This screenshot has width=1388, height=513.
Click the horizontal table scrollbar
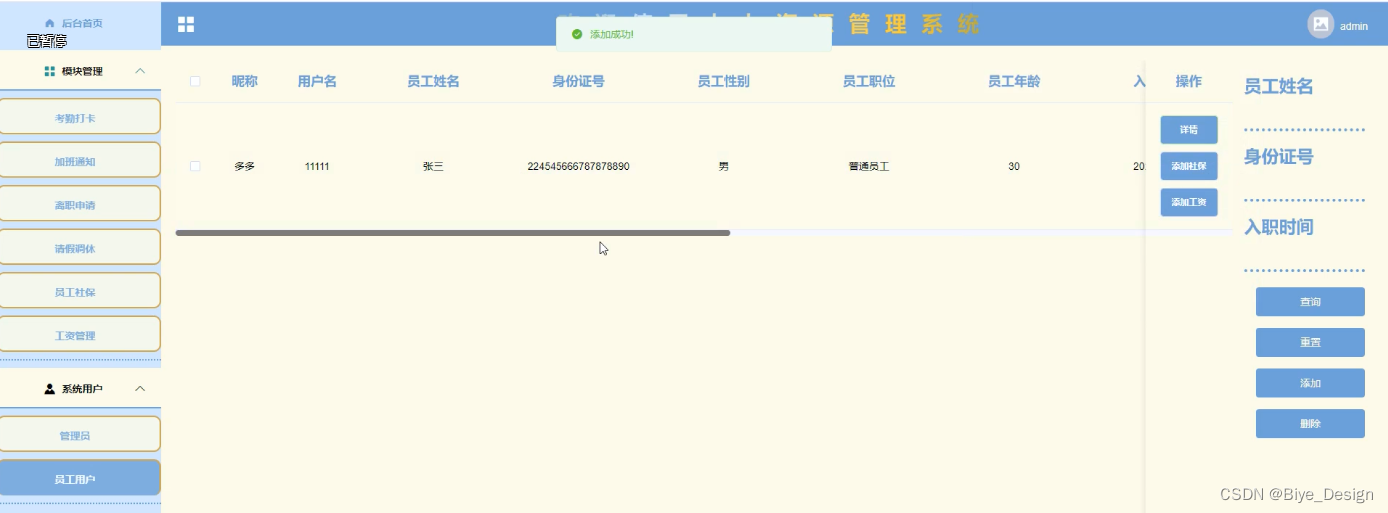(453, 233)
